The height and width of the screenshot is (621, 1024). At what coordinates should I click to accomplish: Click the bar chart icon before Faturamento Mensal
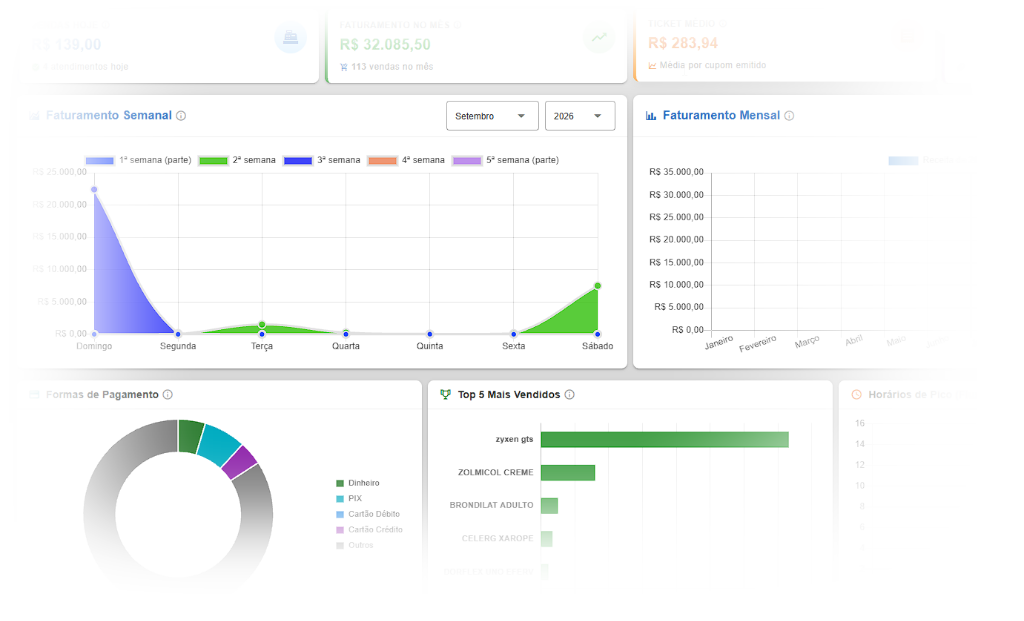point(650,116)
